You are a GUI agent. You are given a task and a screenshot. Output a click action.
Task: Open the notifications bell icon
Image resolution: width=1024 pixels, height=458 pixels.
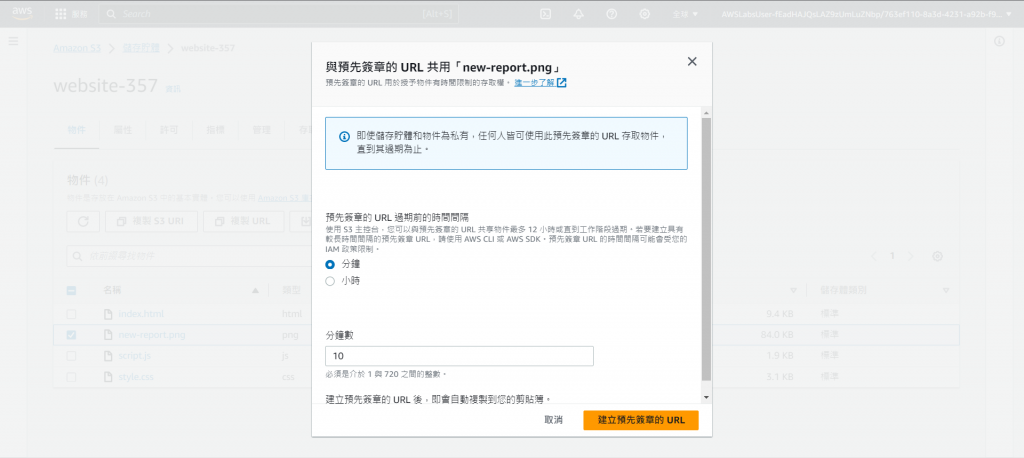tap(579, 14)
